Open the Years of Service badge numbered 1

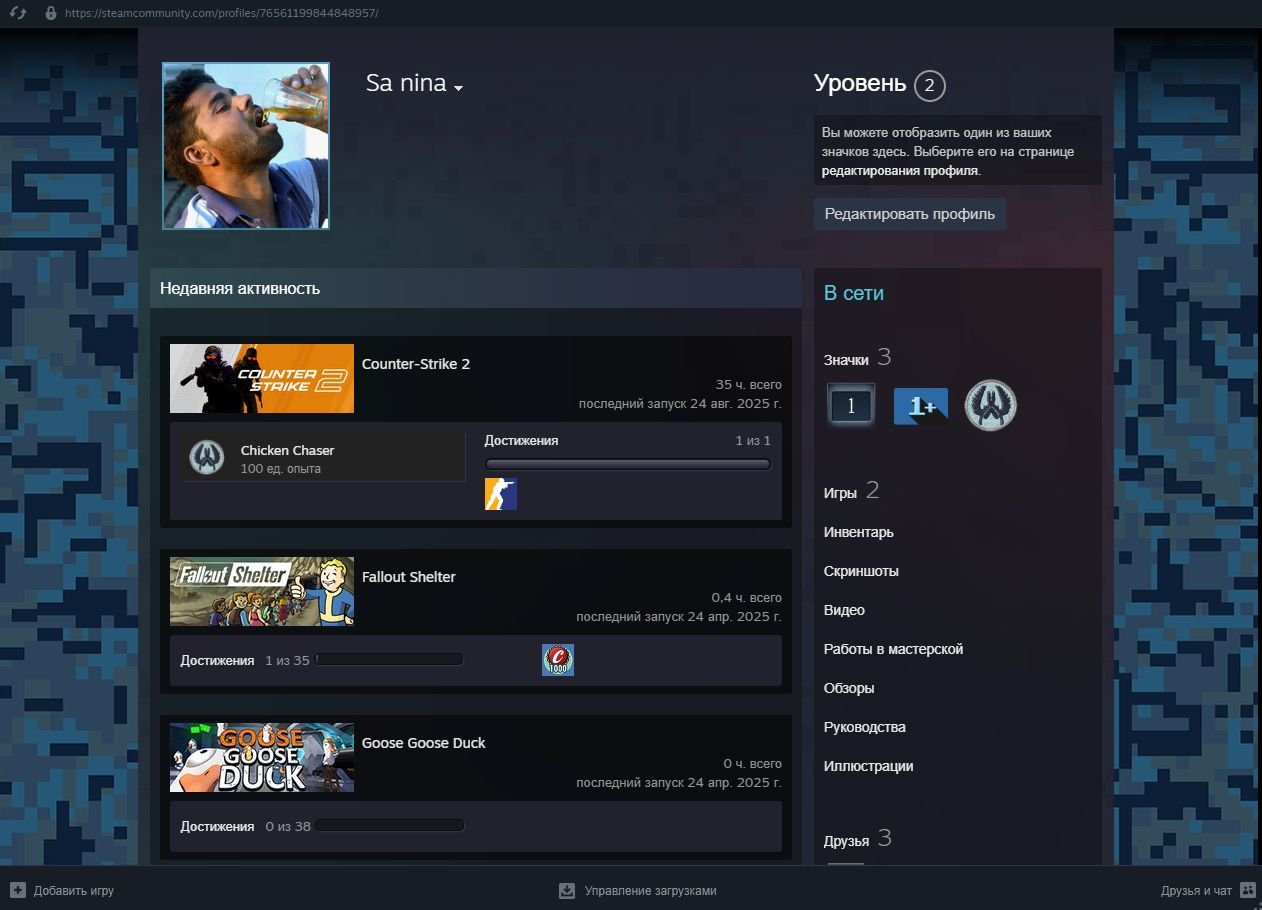(851, 405)
